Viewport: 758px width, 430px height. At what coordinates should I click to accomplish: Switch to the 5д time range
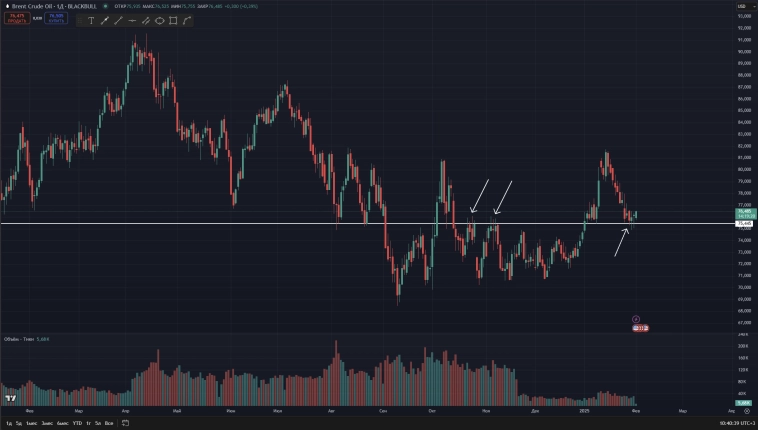click(19, 423)
